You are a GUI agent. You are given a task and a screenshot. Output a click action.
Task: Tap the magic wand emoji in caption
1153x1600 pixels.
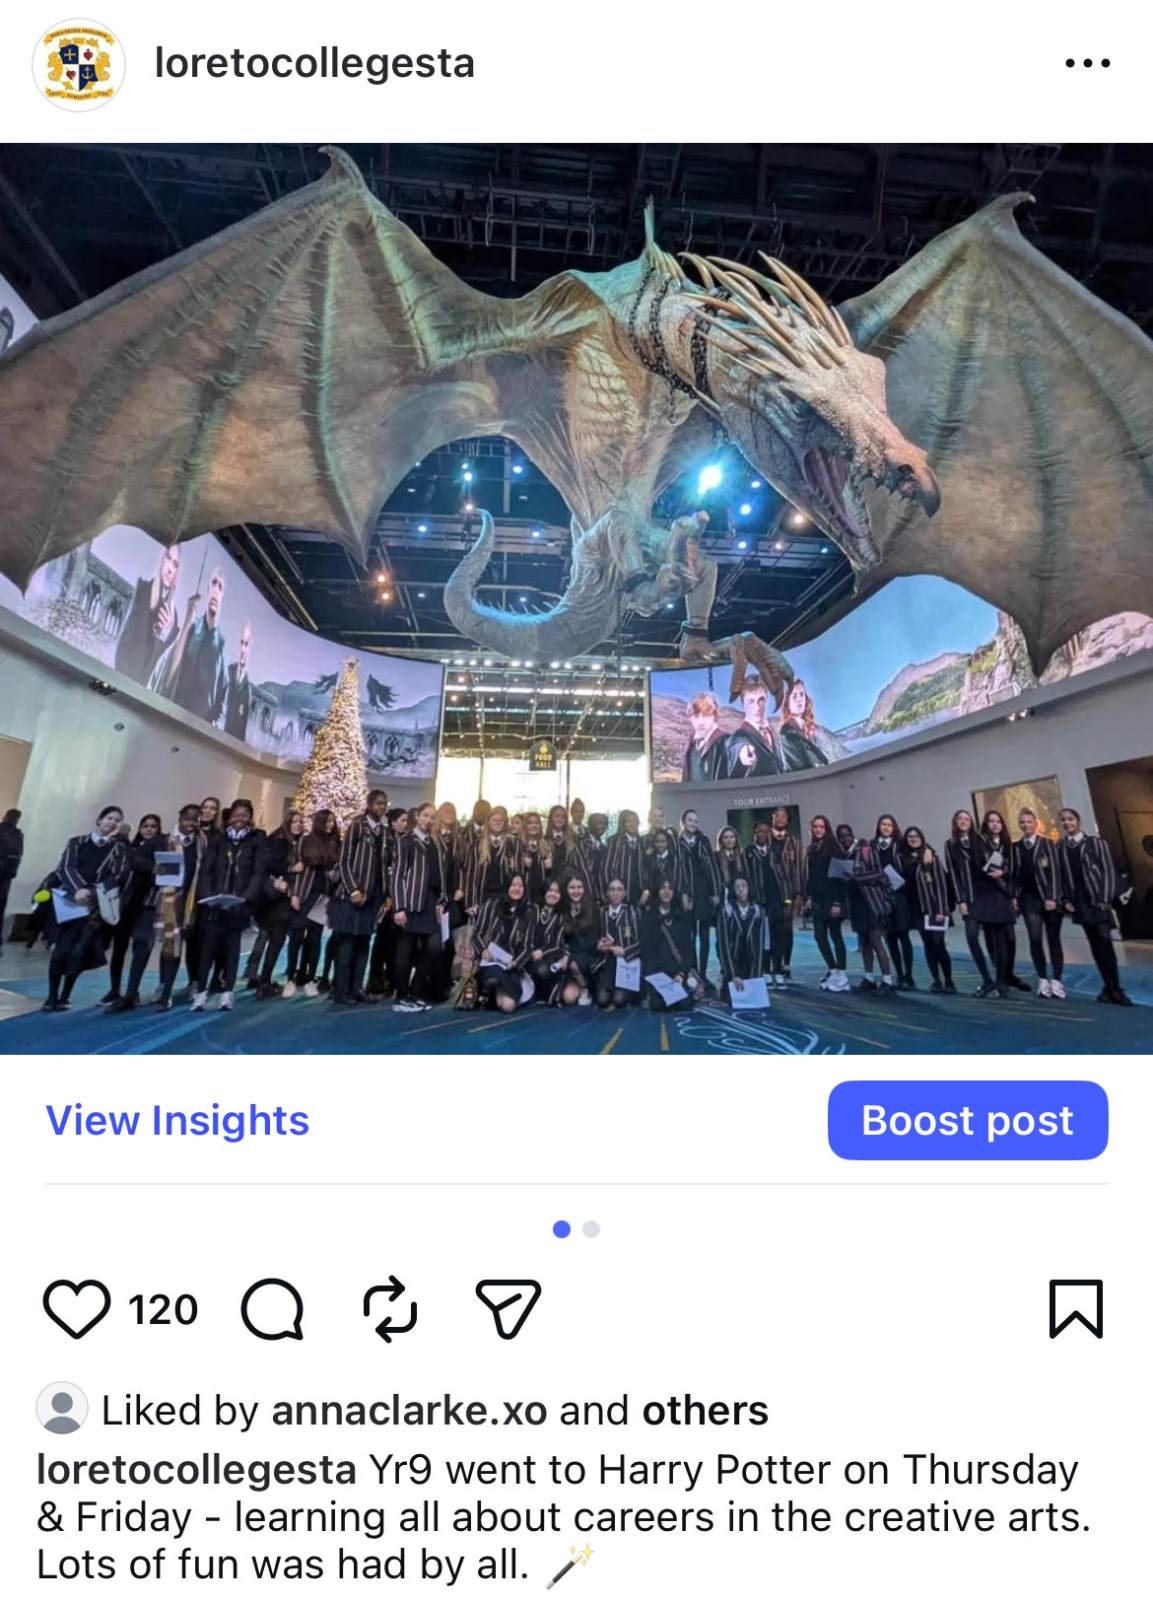(x=569, y=1565)
